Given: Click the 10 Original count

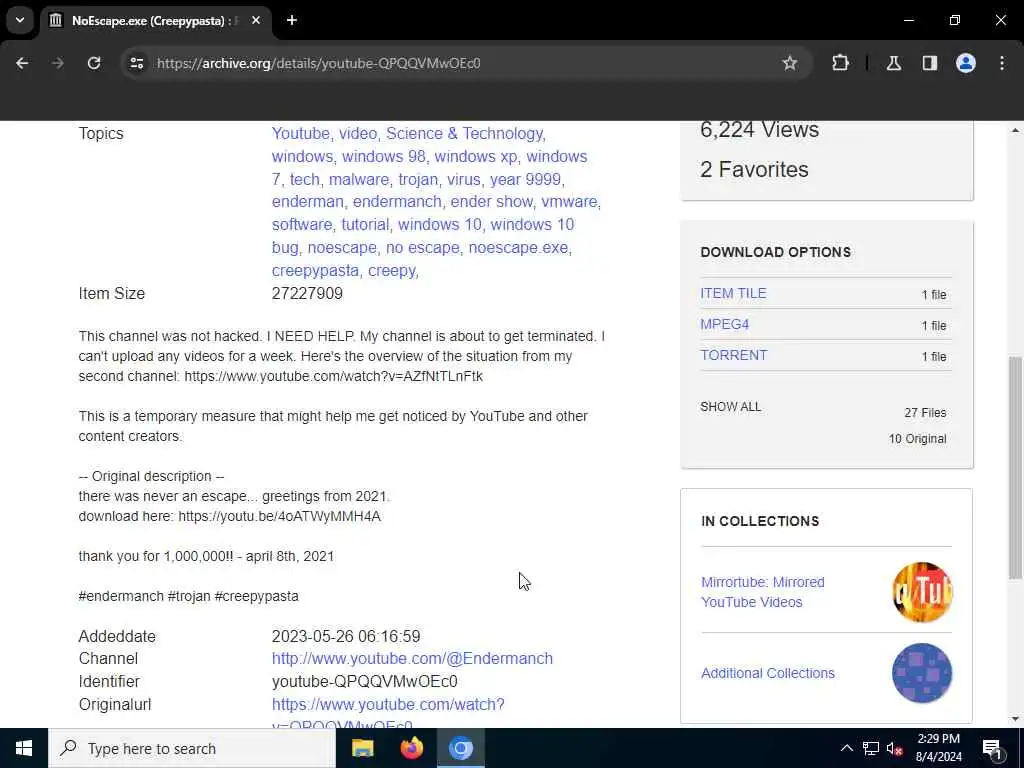Looking at the screenshot, I should click(x=917, y=439).
